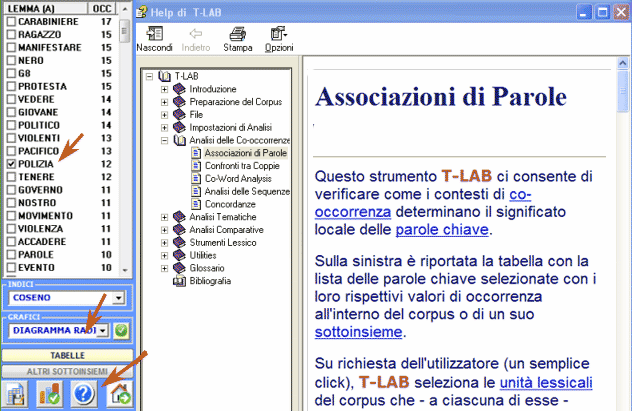This screenshot has height=411, width=632.
Task: Click the Strumenti Lessico book icon
Action: click(x=179, y=243)
